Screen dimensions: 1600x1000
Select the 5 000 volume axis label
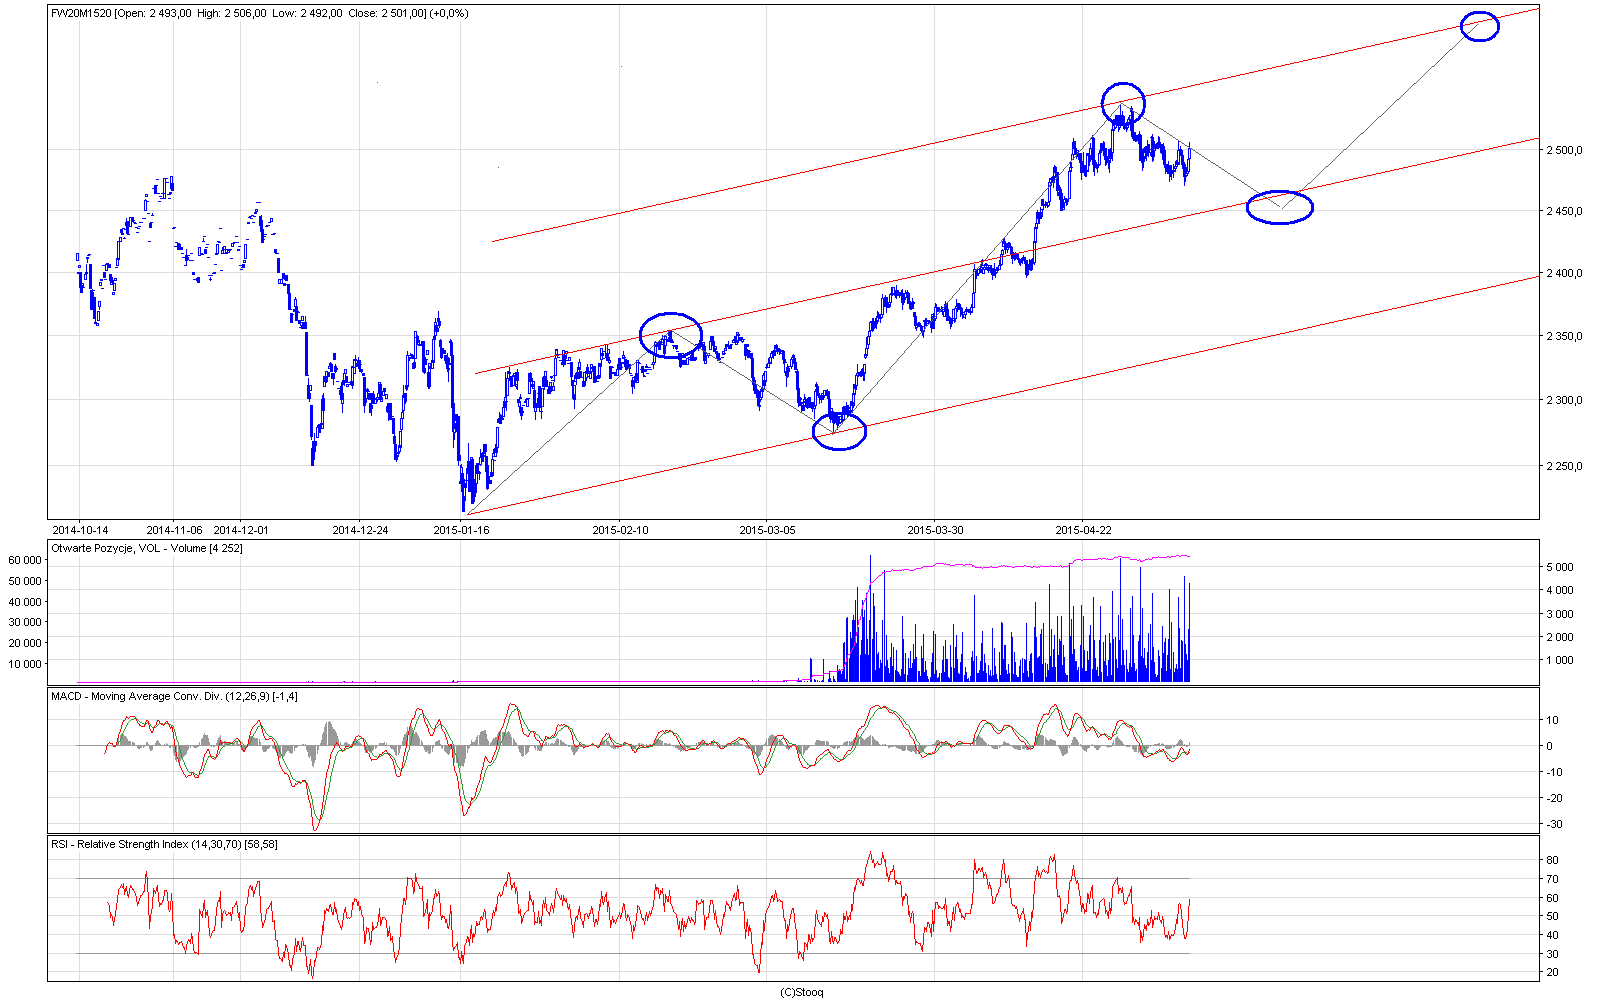(x=1560, y=567)
